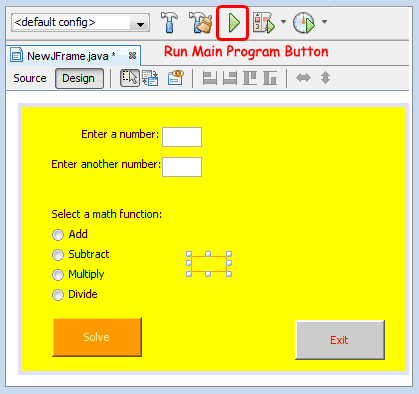The height and width of the screenshot is (394, 419).
Task: Click the Build Project hammer icon
Action: point(170,22)
